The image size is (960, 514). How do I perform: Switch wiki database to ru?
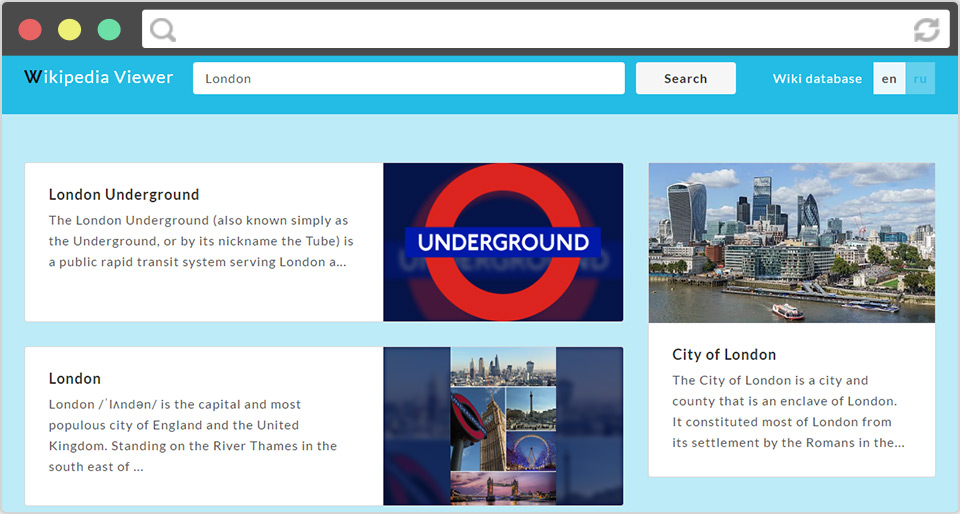click(920, 78)
